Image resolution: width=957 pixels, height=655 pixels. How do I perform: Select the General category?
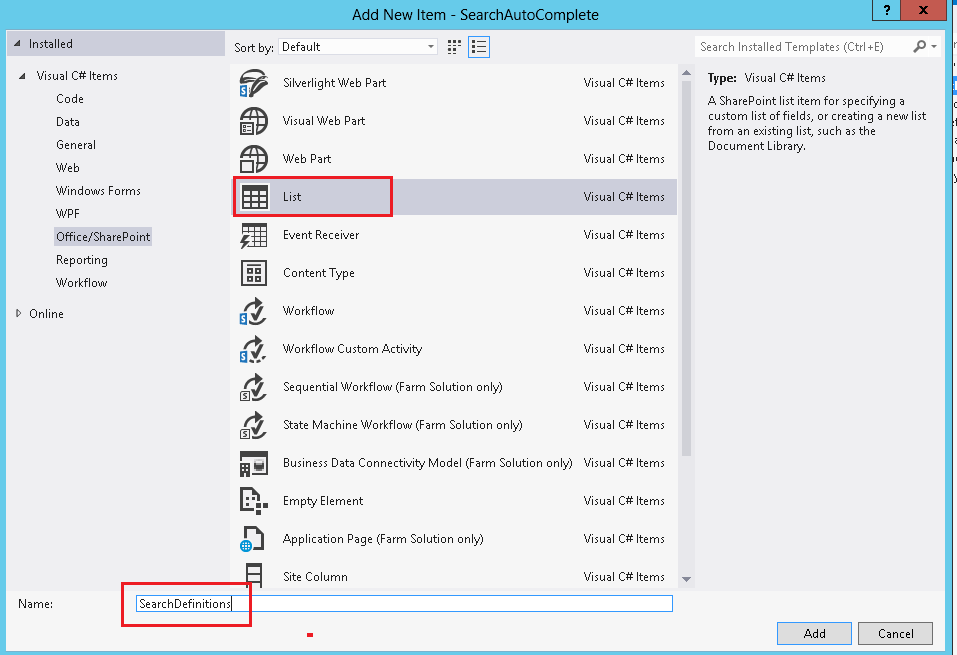click(x=76, y=145)
